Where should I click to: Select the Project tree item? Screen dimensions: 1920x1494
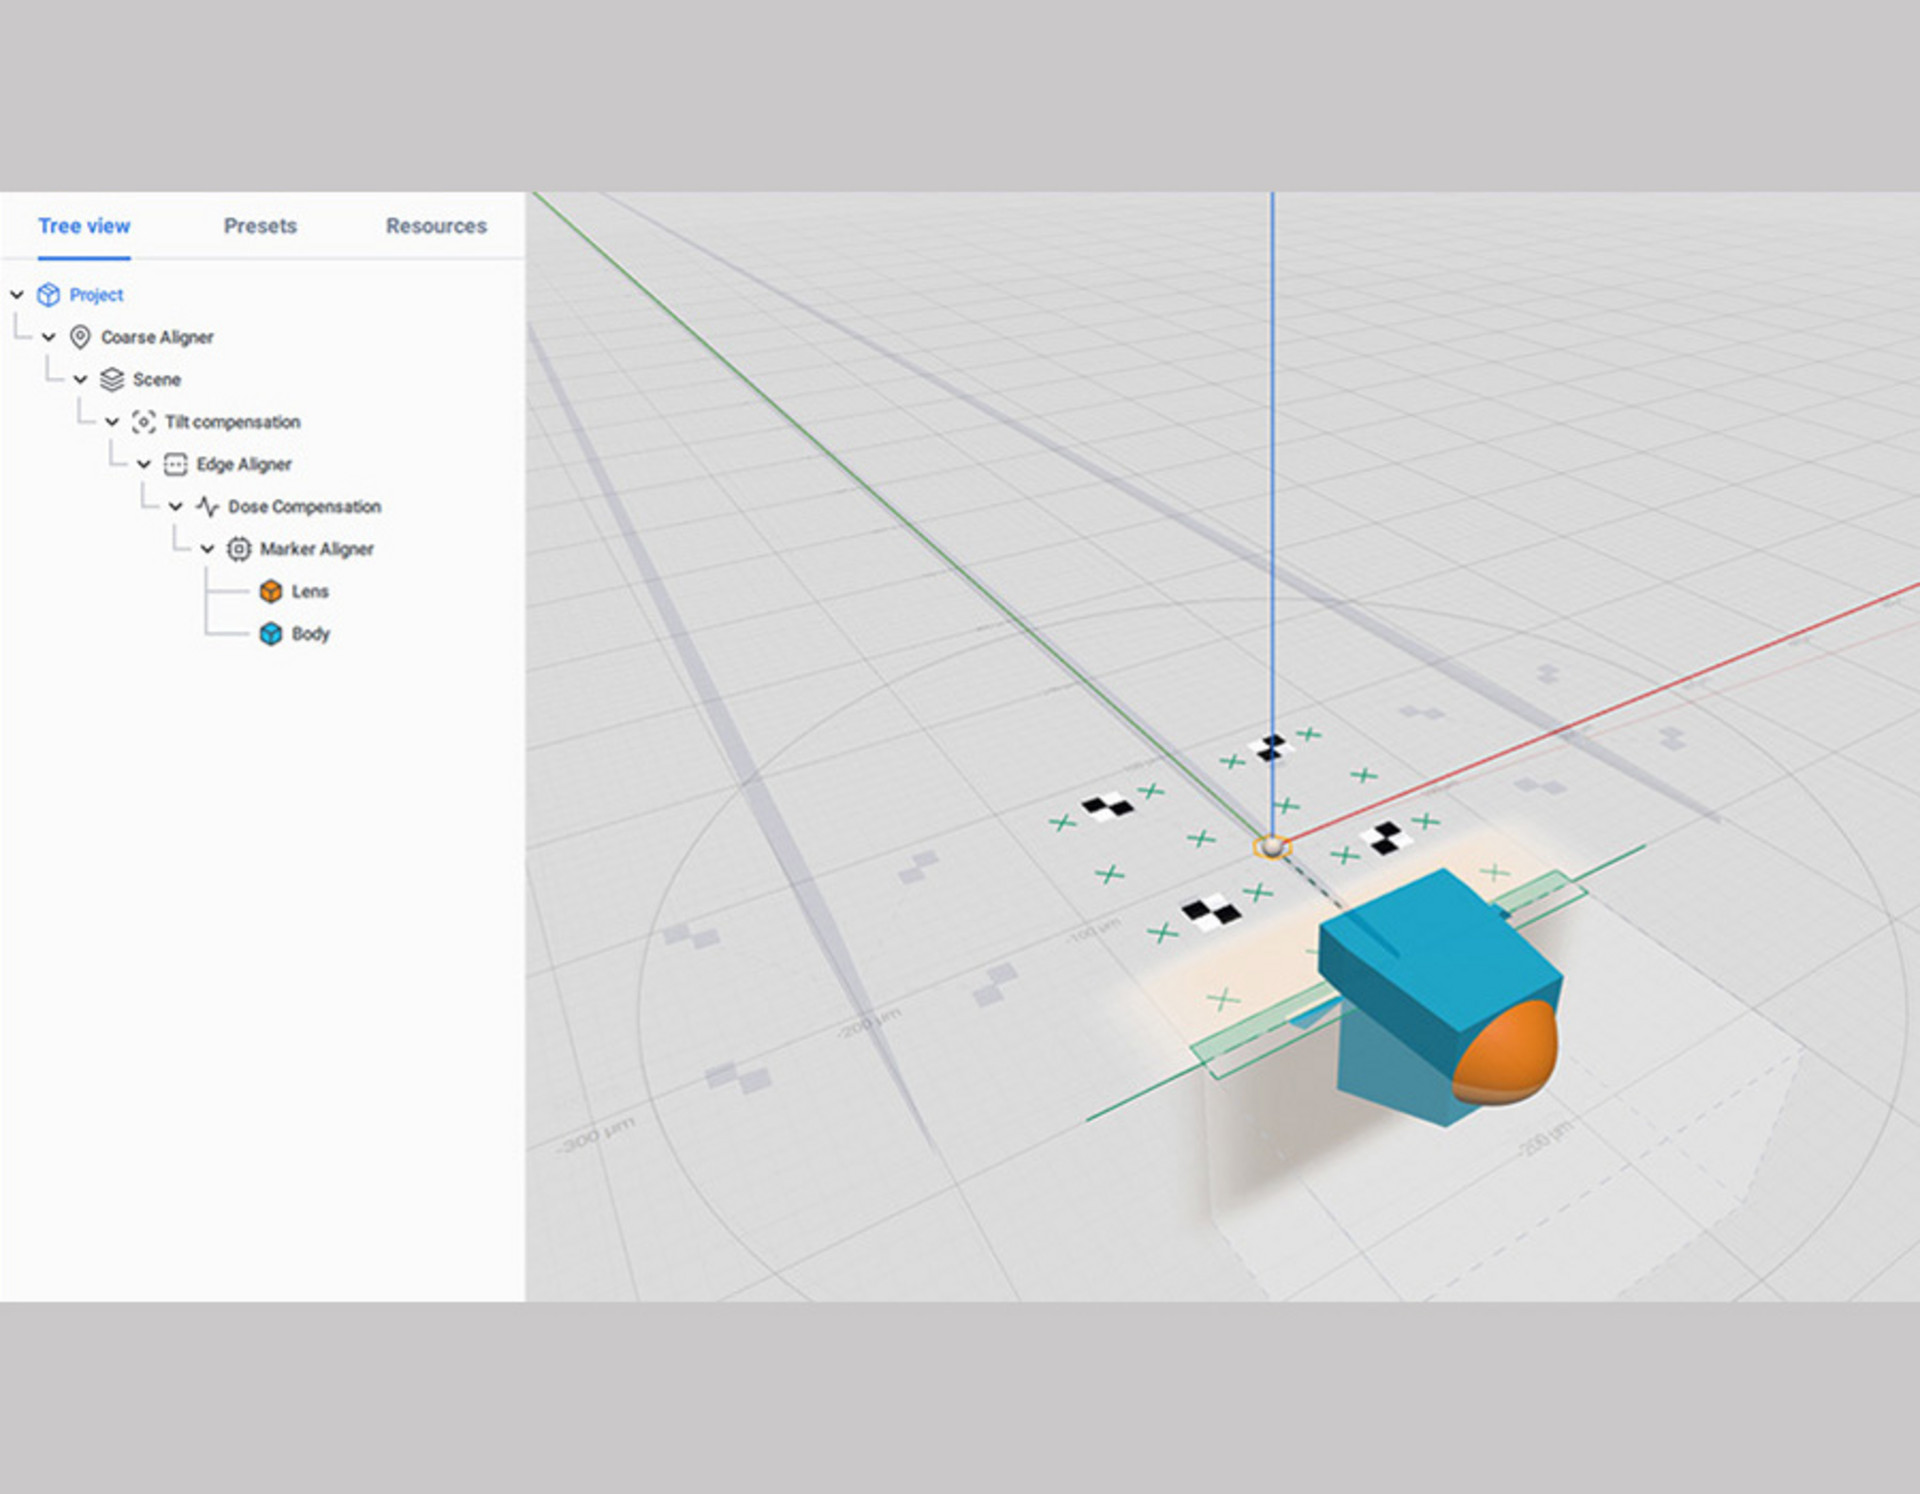[x=96, y=295]
